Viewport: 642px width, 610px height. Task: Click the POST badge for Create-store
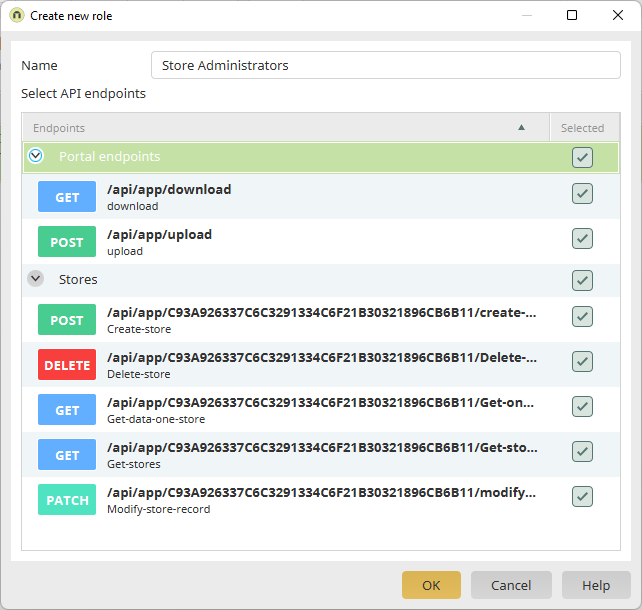point(67,320)
